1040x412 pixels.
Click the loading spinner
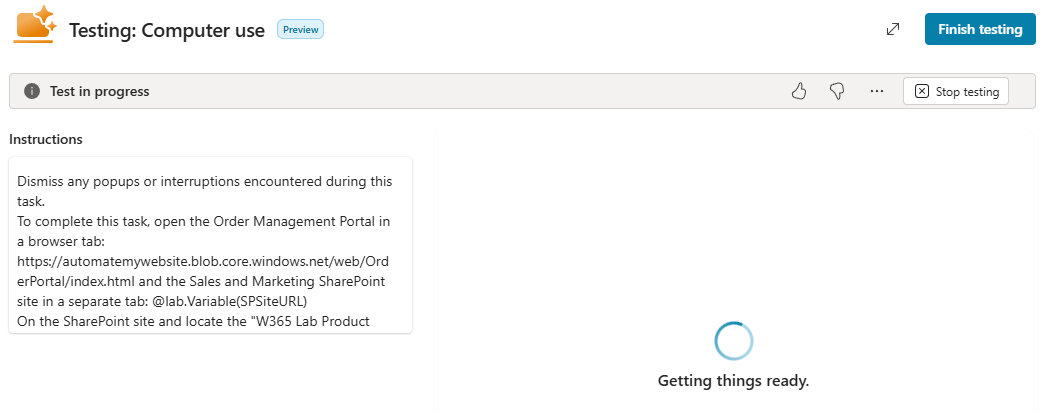tap(734, 341)
